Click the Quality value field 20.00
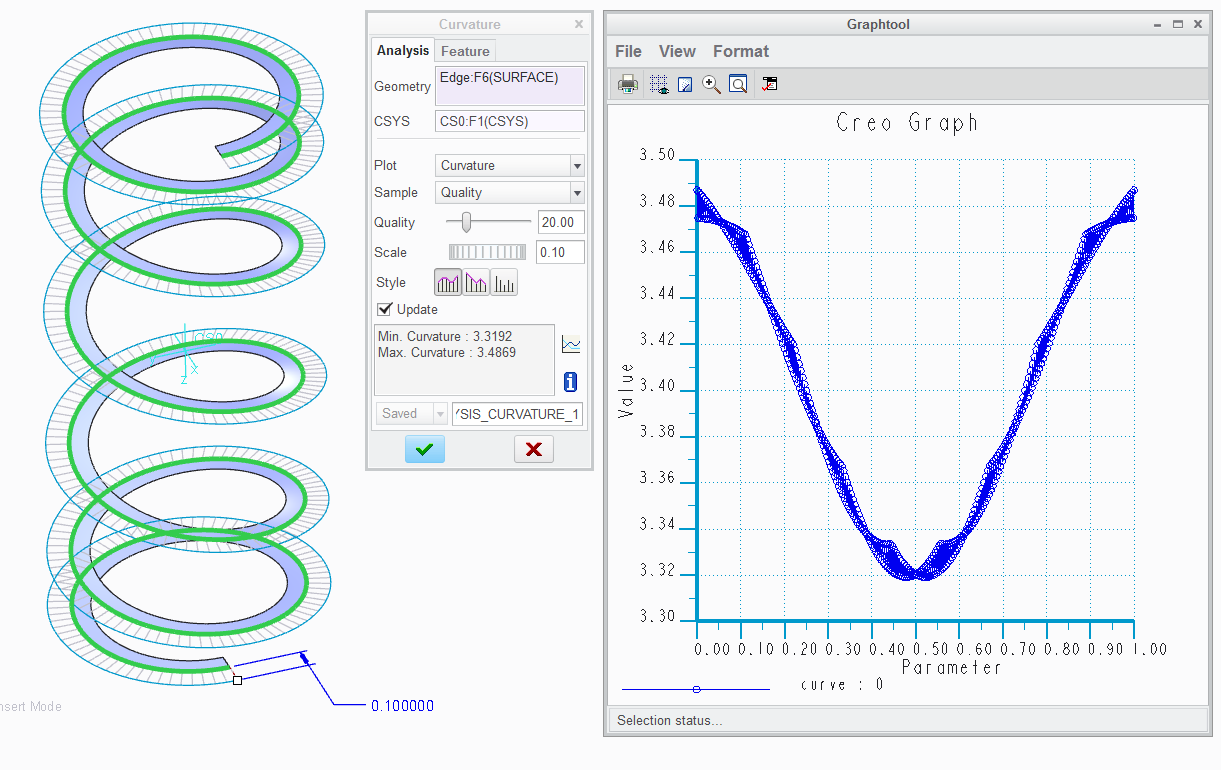The width and height of the screenshot is (1221, 770). (x=561, y=223)
